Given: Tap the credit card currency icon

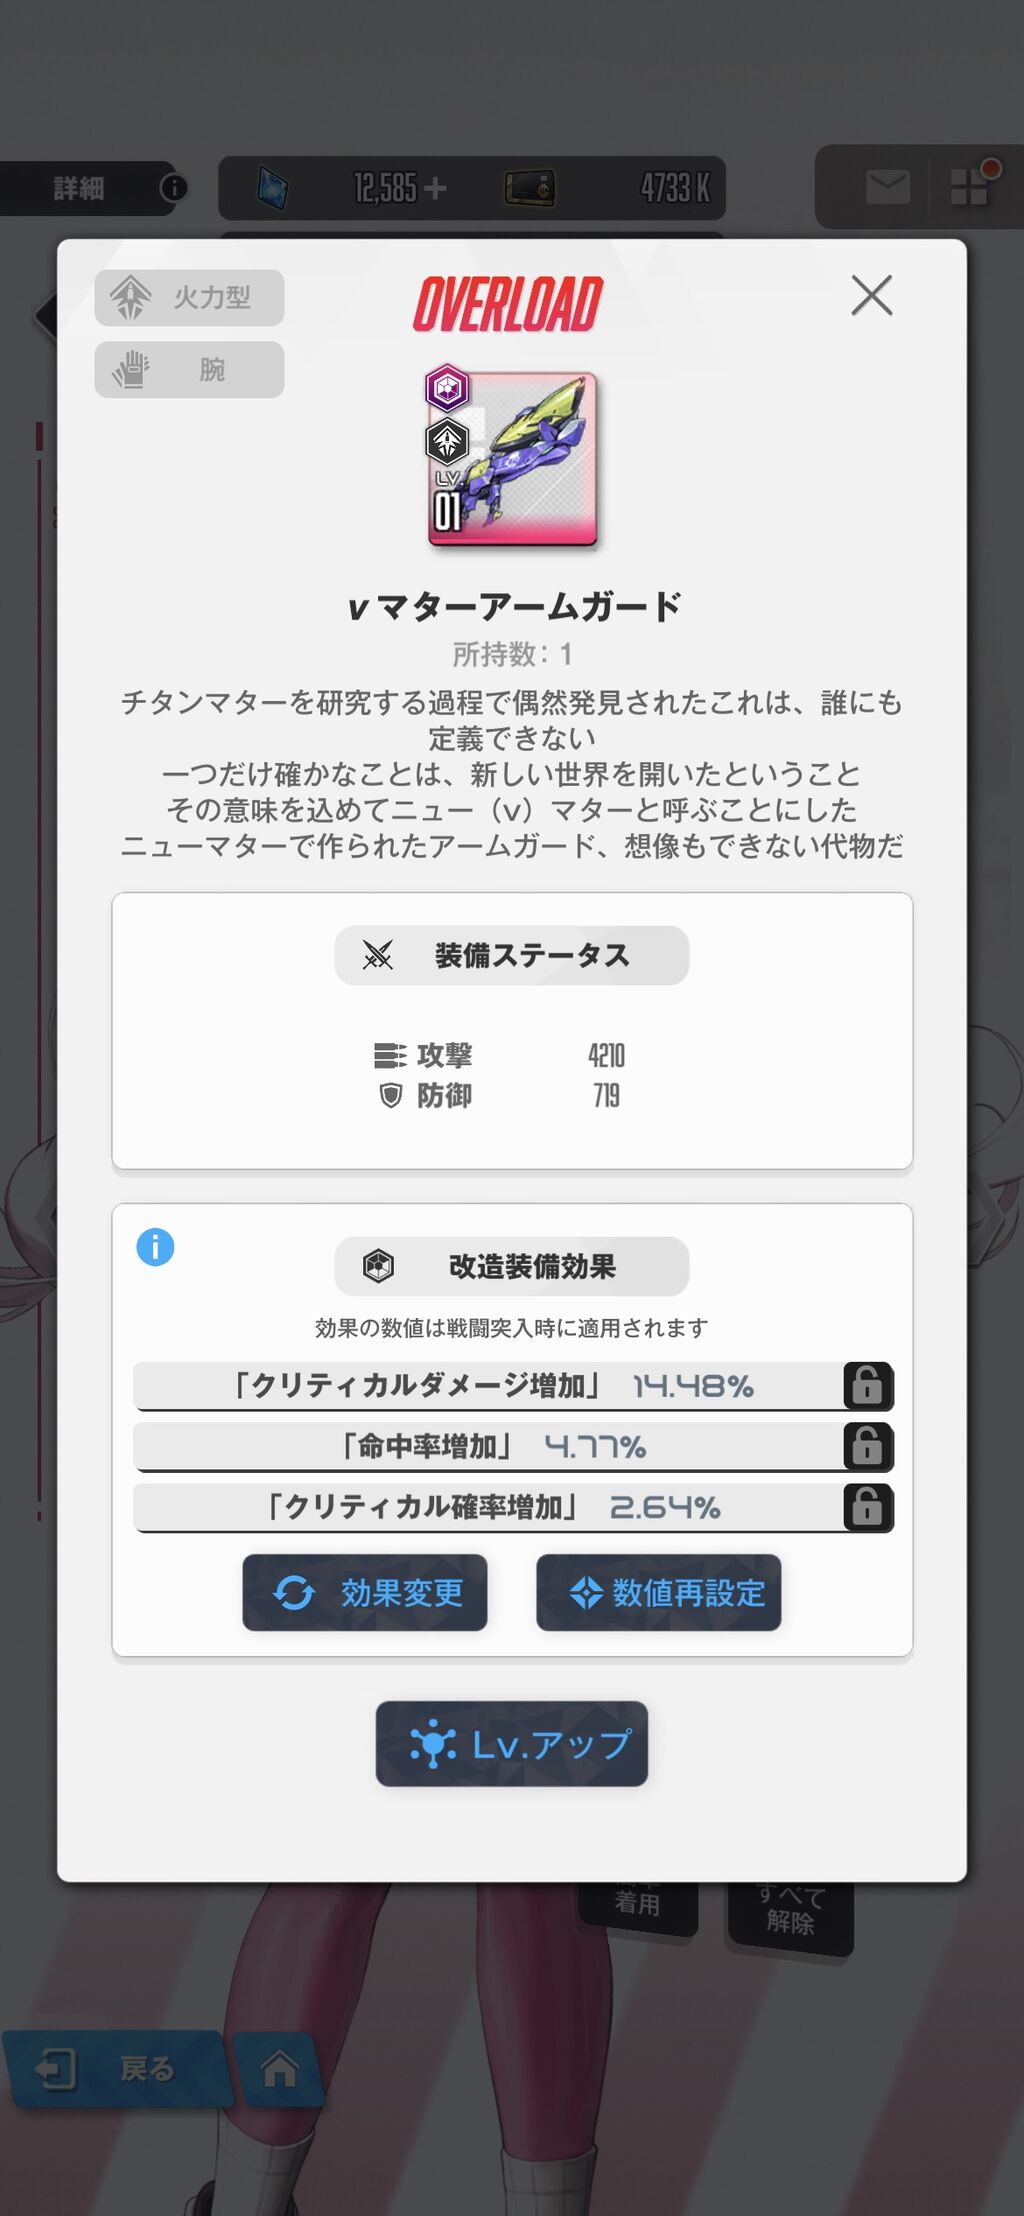Looking at the screenshot, I should [x=529, y=187].
